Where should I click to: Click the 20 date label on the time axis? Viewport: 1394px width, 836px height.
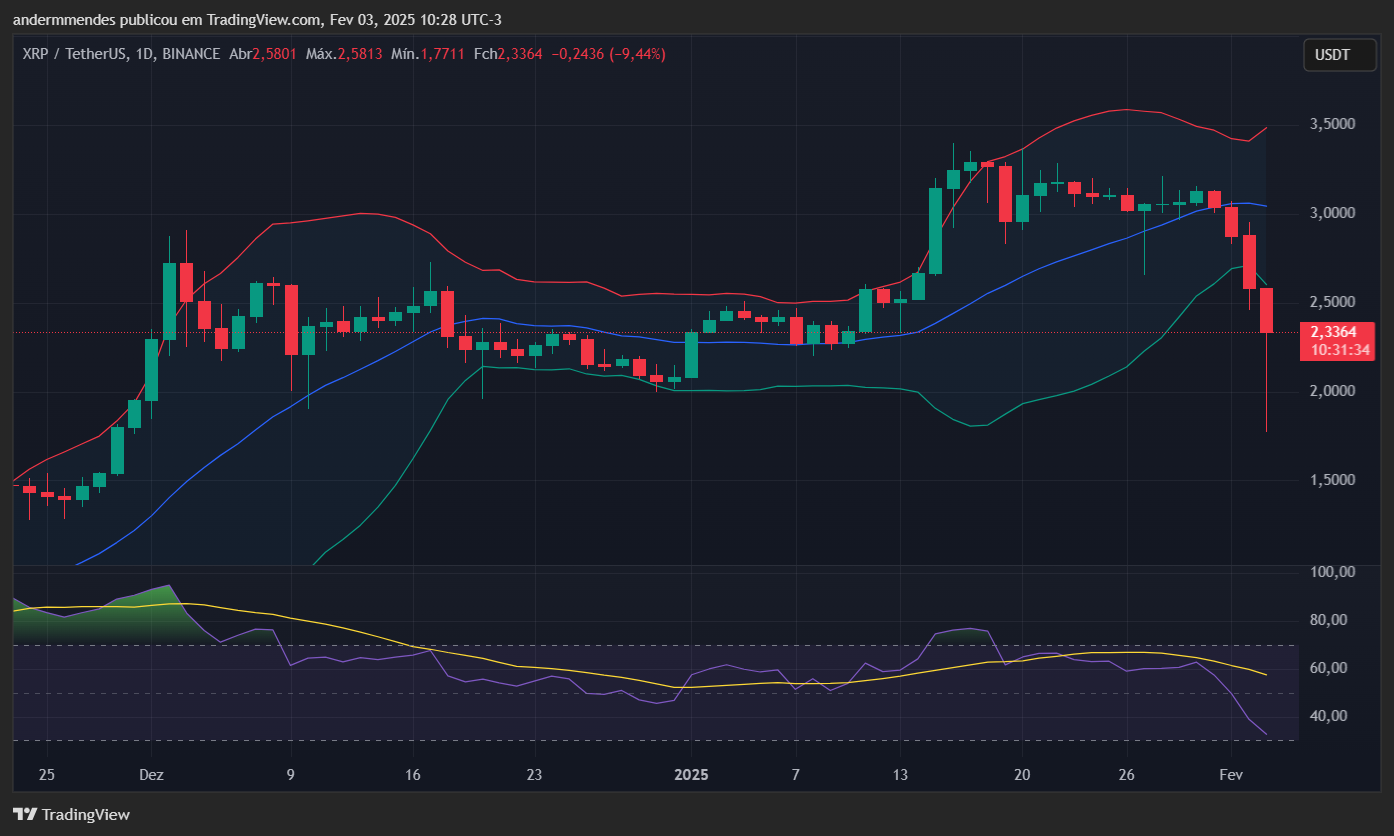(x=1022, y=775)
